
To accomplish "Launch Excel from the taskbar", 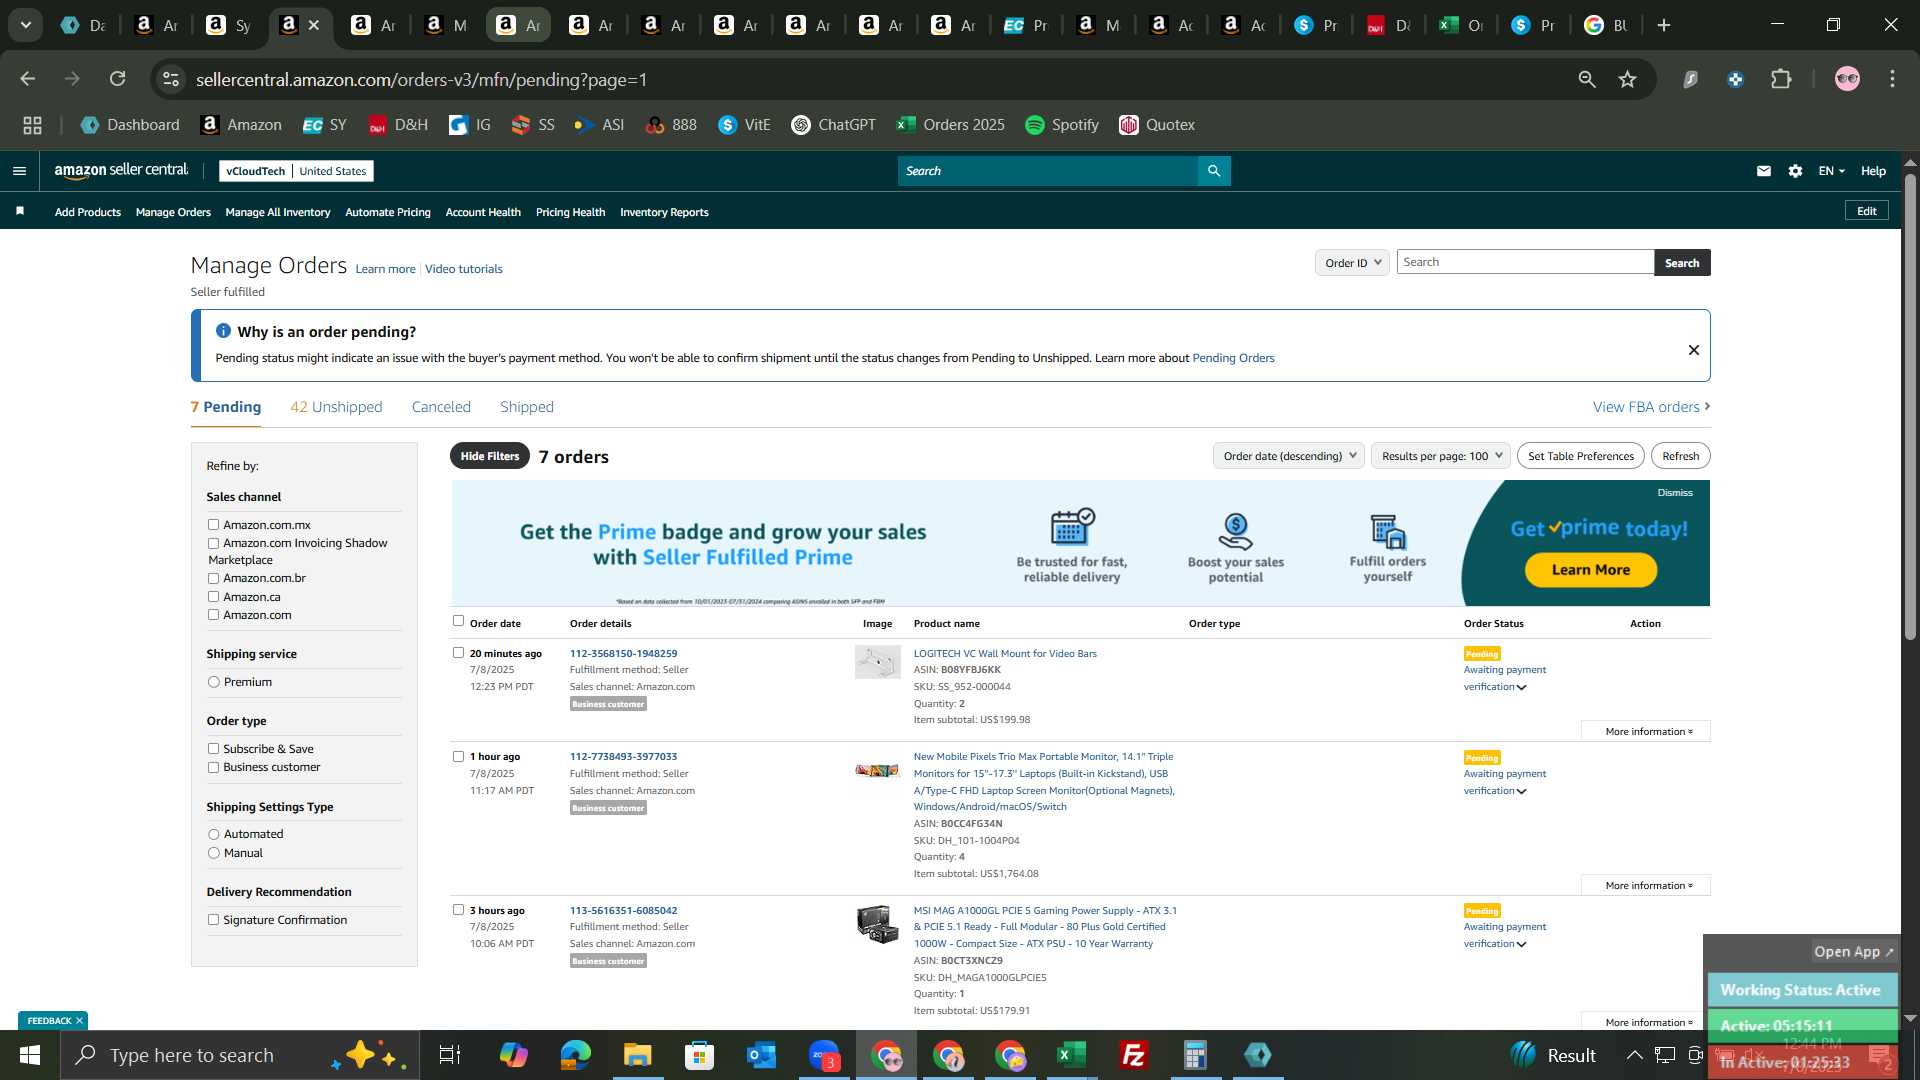I will (1071, 1055).
